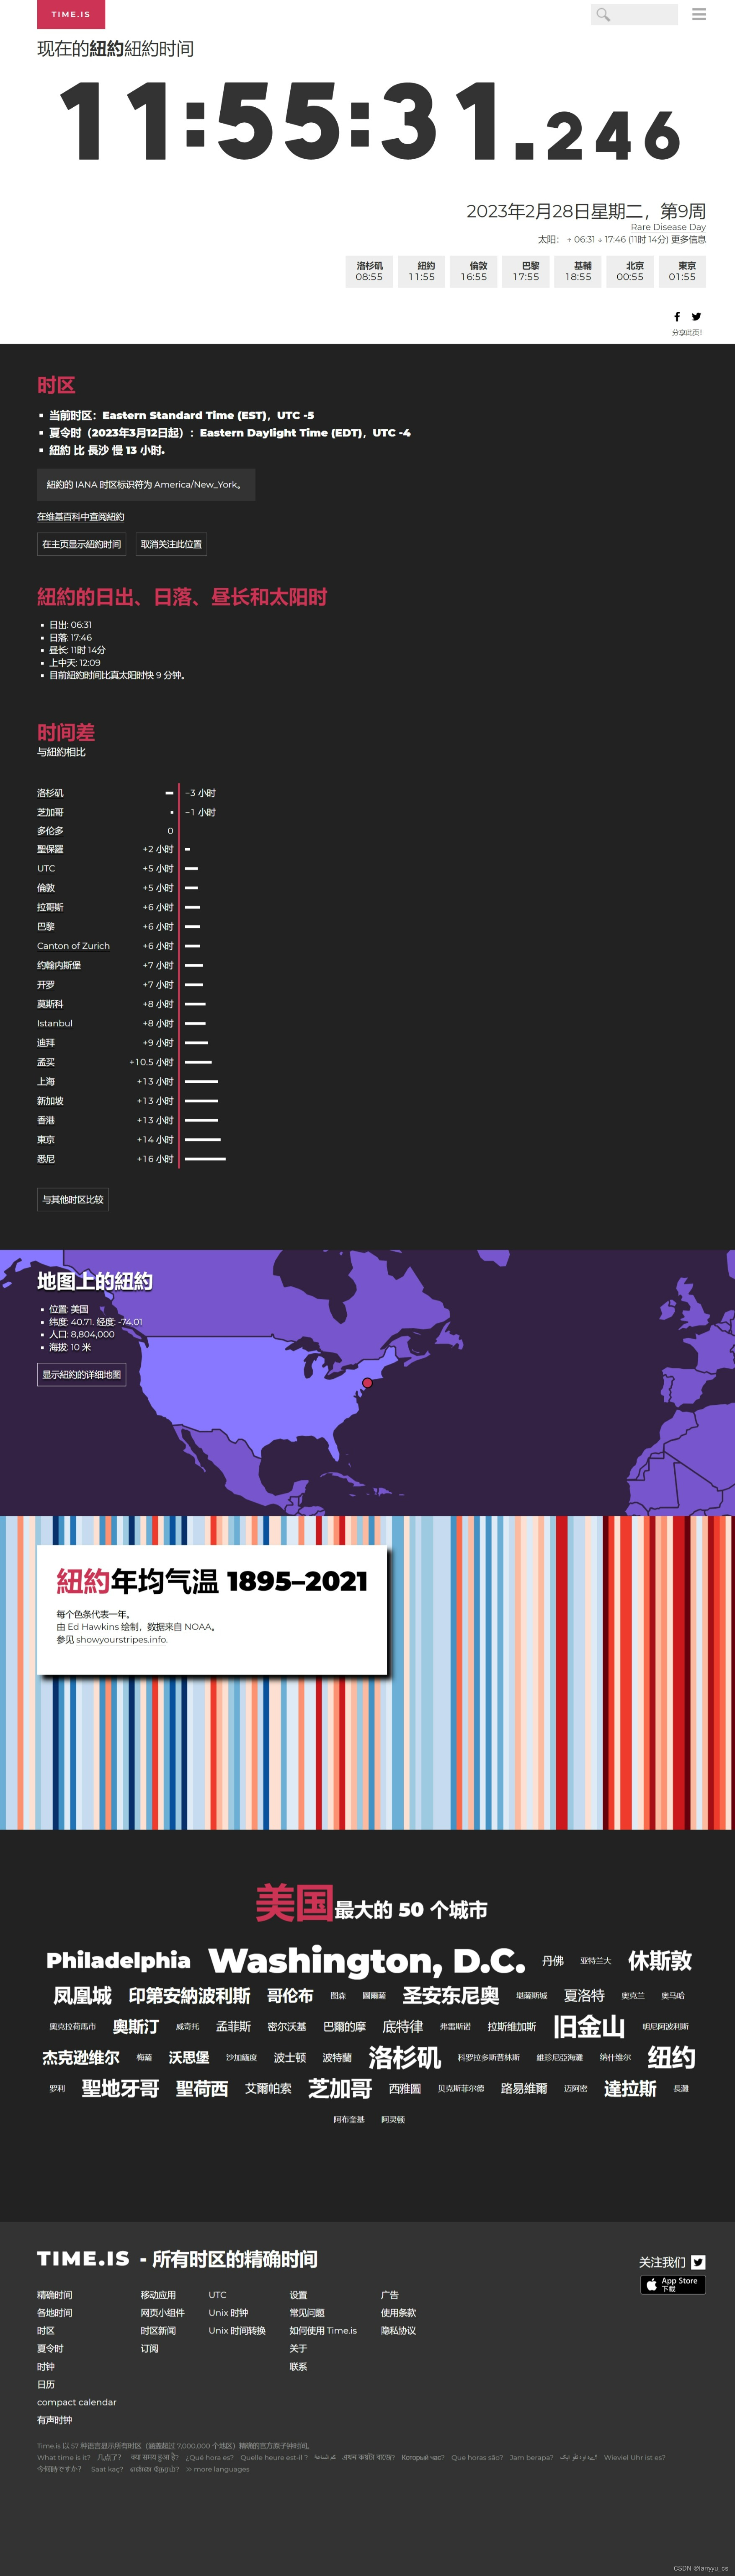Open footer 隐私协议 link
The image size is (735, 2576).
tap(398, 2331)
